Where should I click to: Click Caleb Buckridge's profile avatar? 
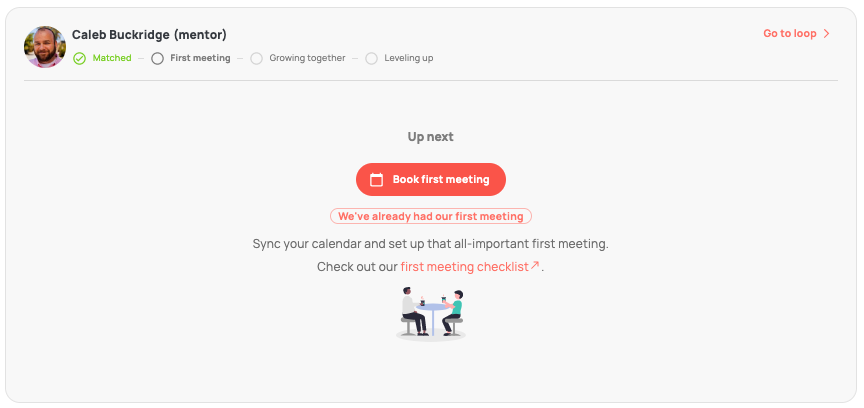coord(45,47)
